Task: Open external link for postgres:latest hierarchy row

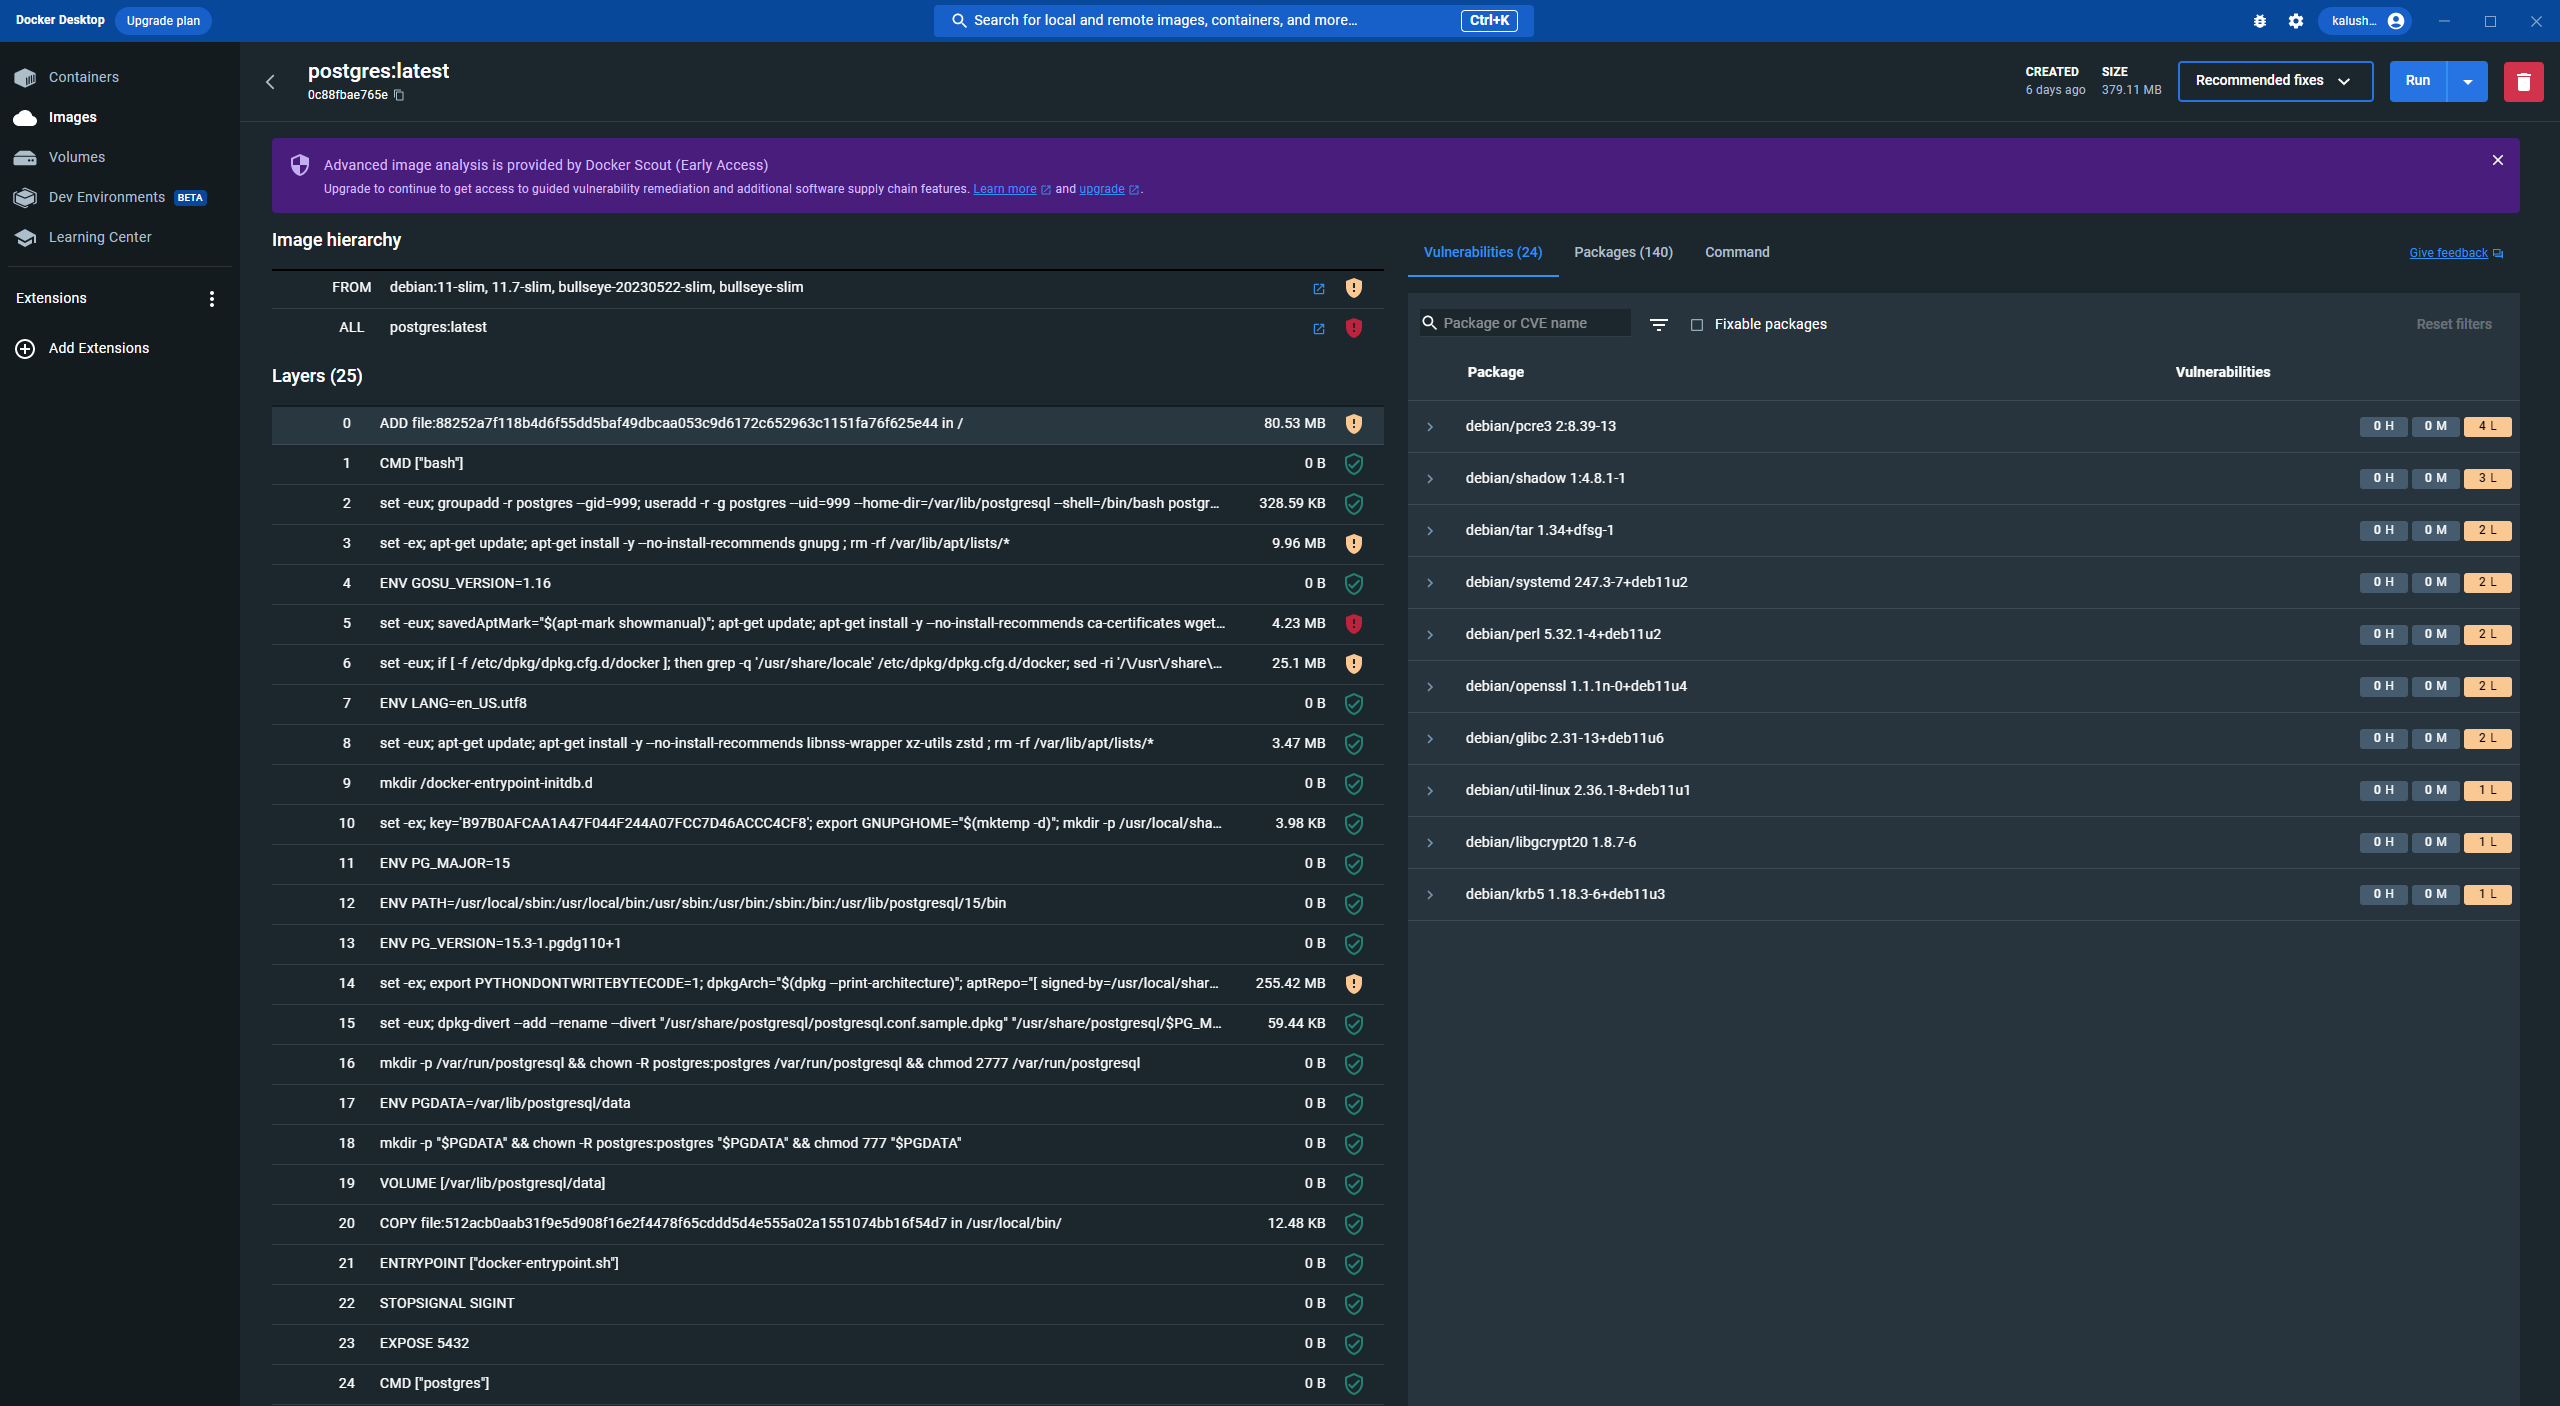Action: (x=1319, y=329)
